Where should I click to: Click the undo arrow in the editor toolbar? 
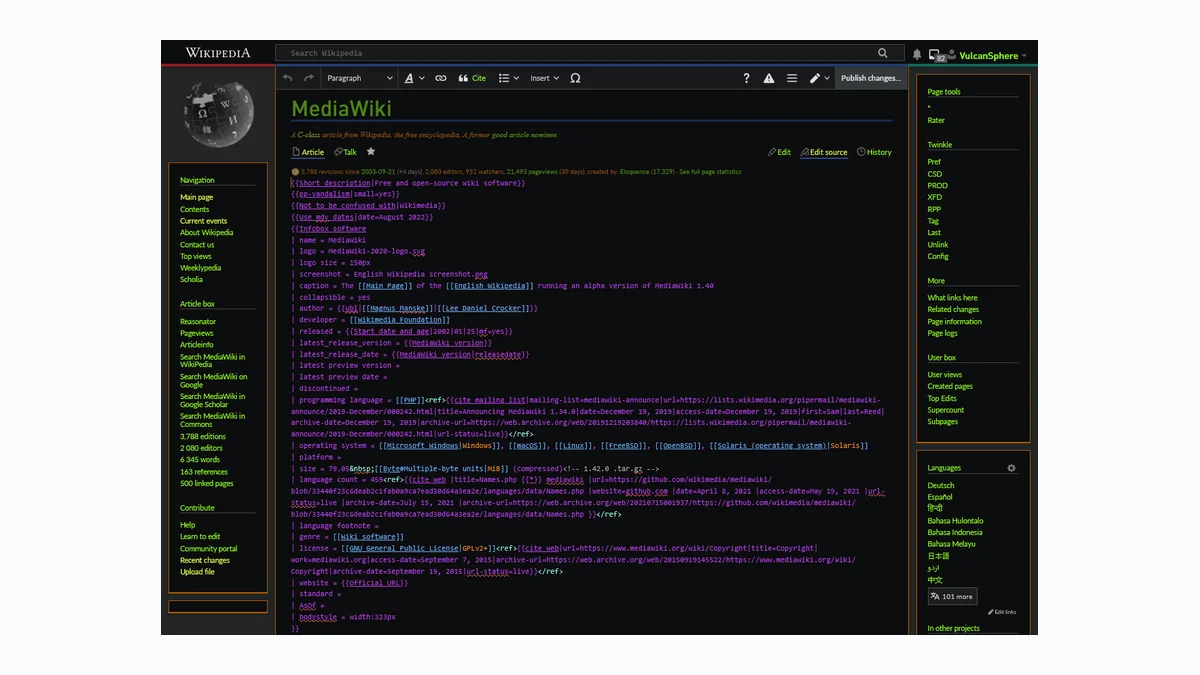point(288,78)
